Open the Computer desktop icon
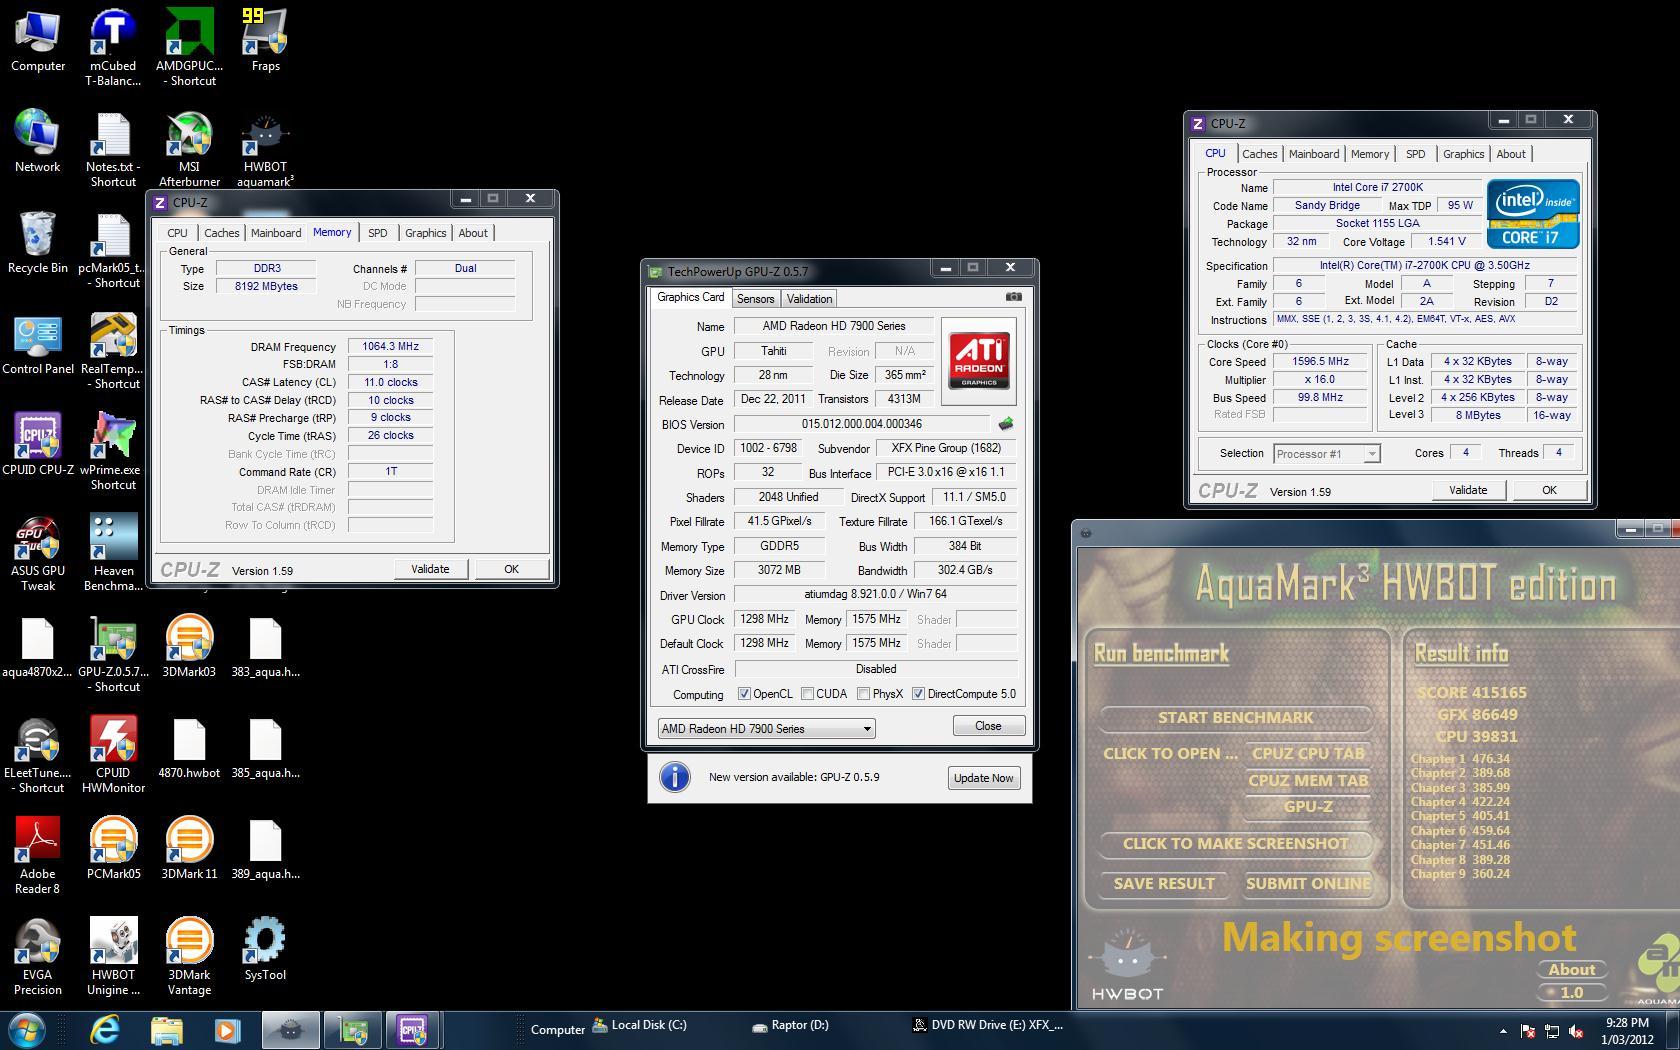Image resolution: width=1680 pixels, height=1050 pixels. [x=38, y=40]
